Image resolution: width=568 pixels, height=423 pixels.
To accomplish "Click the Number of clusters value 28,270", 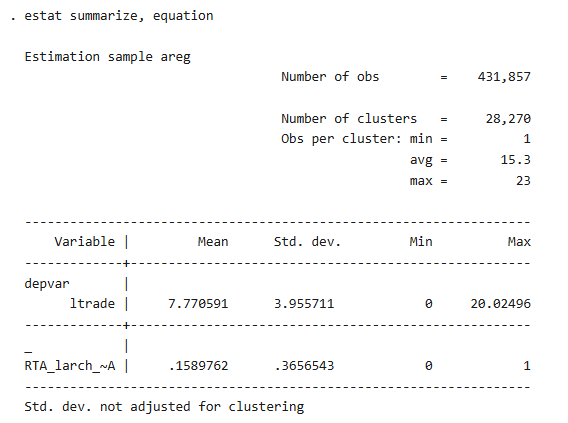I will [x=508, y=119].
